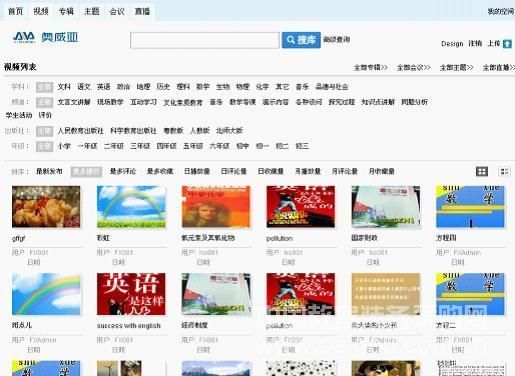Expand 全部主题>> link
This screenshot has height=376, width=515.
coord(457,68)
